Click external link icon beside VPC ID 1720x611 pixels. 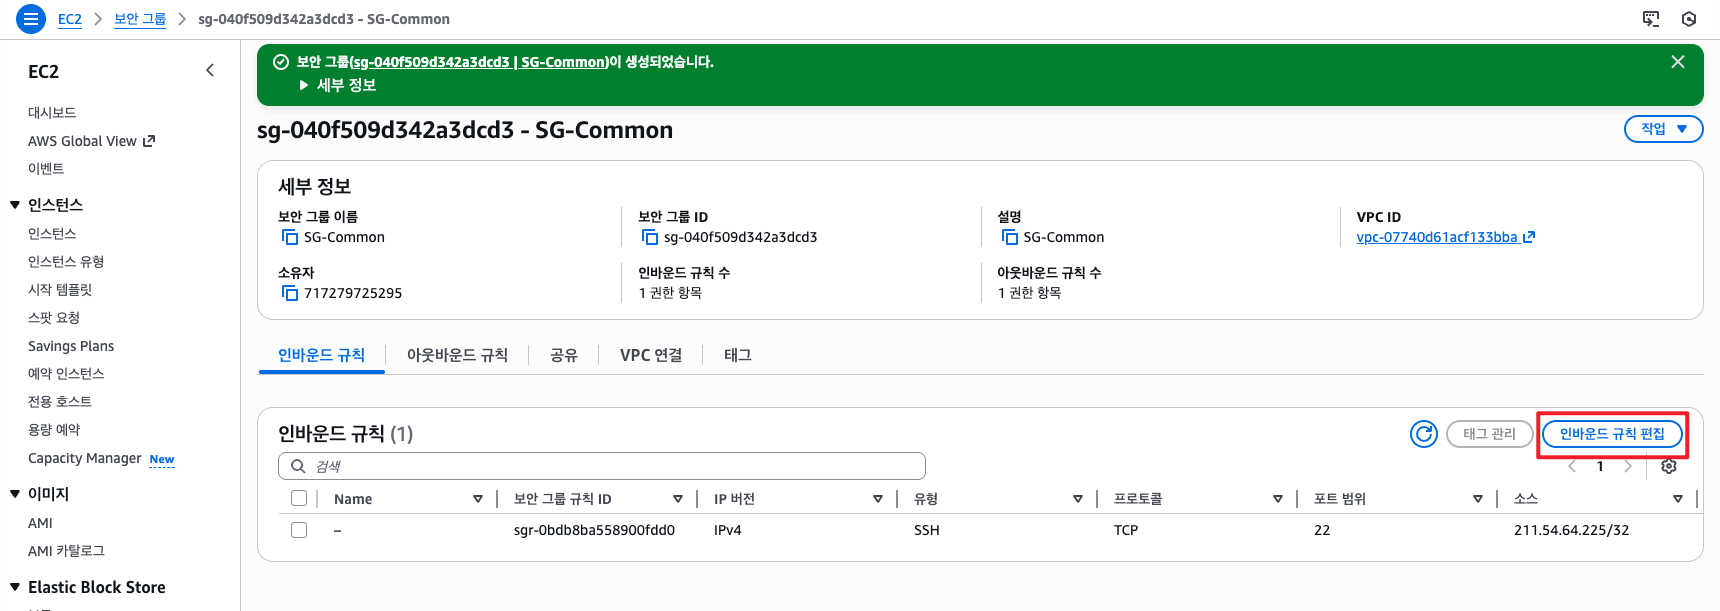coord(1529,237)
